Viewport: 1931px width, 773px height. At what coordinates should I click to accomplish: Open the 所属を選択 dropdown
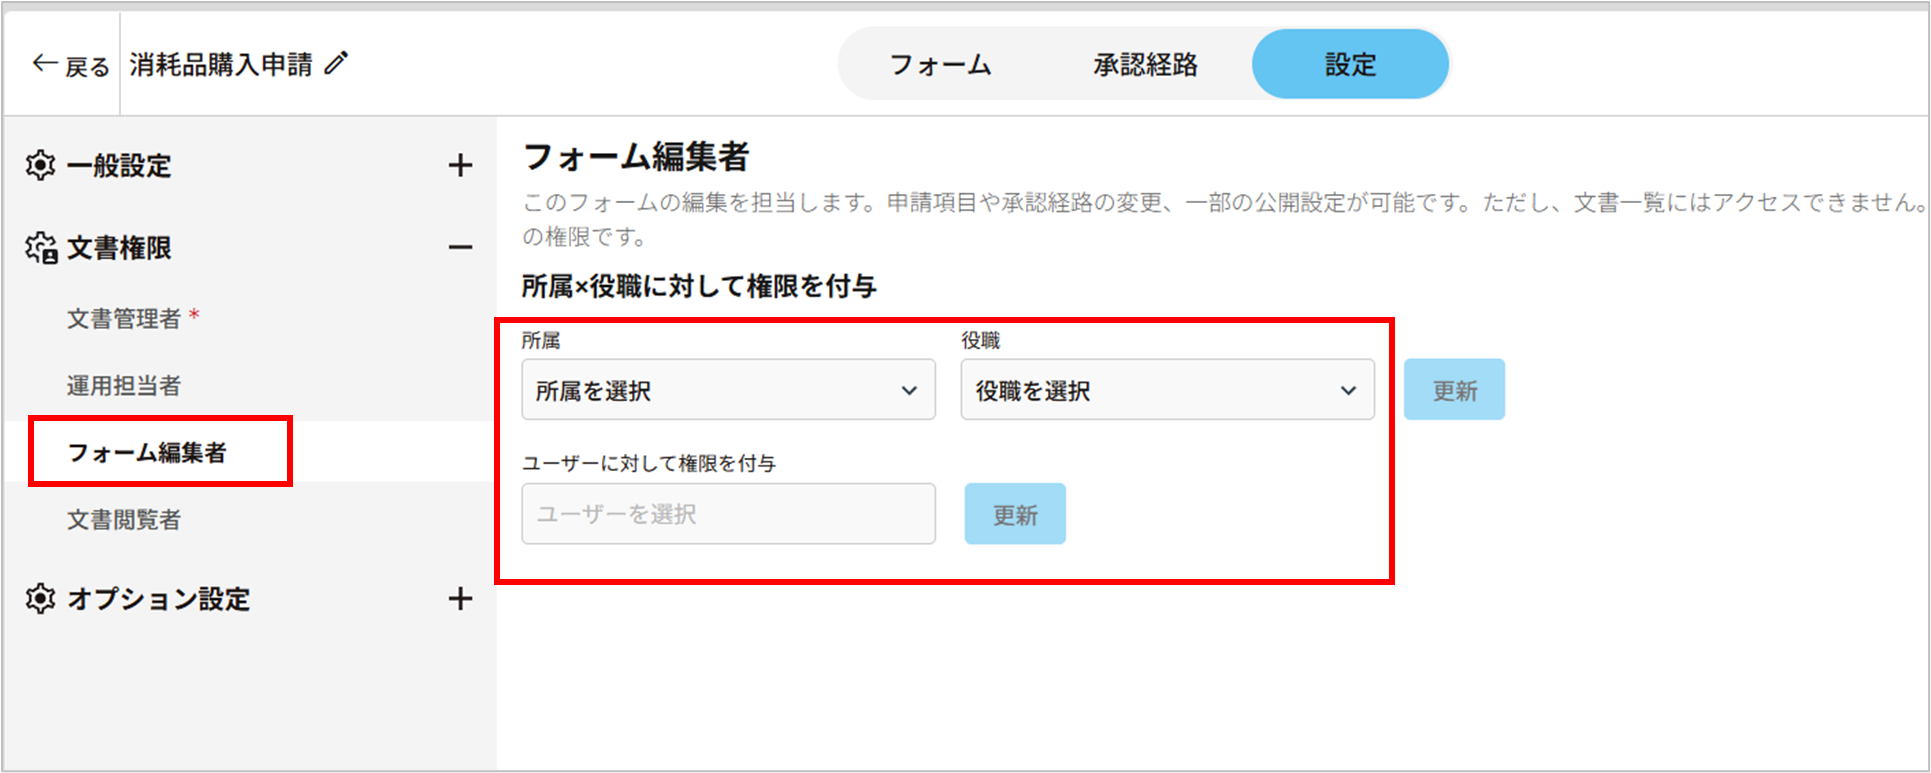point(728,390)
